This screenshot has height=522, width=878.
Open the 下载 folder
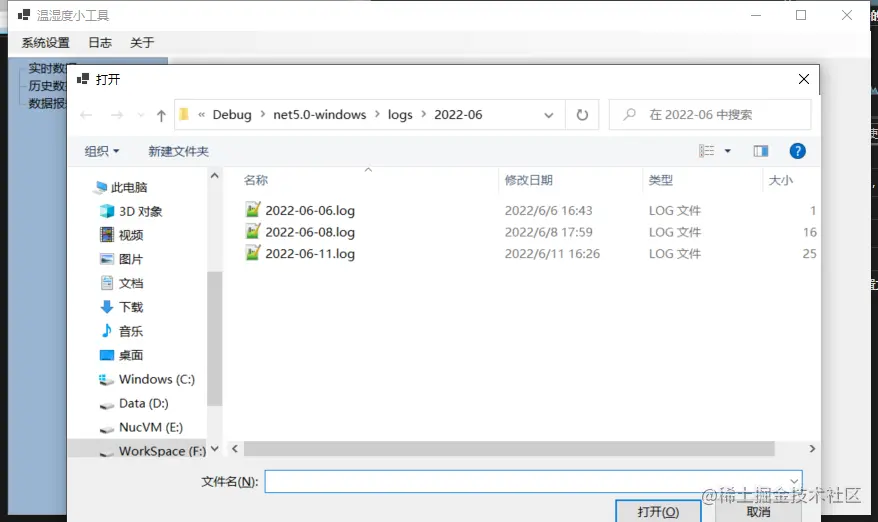coord(131,307)
